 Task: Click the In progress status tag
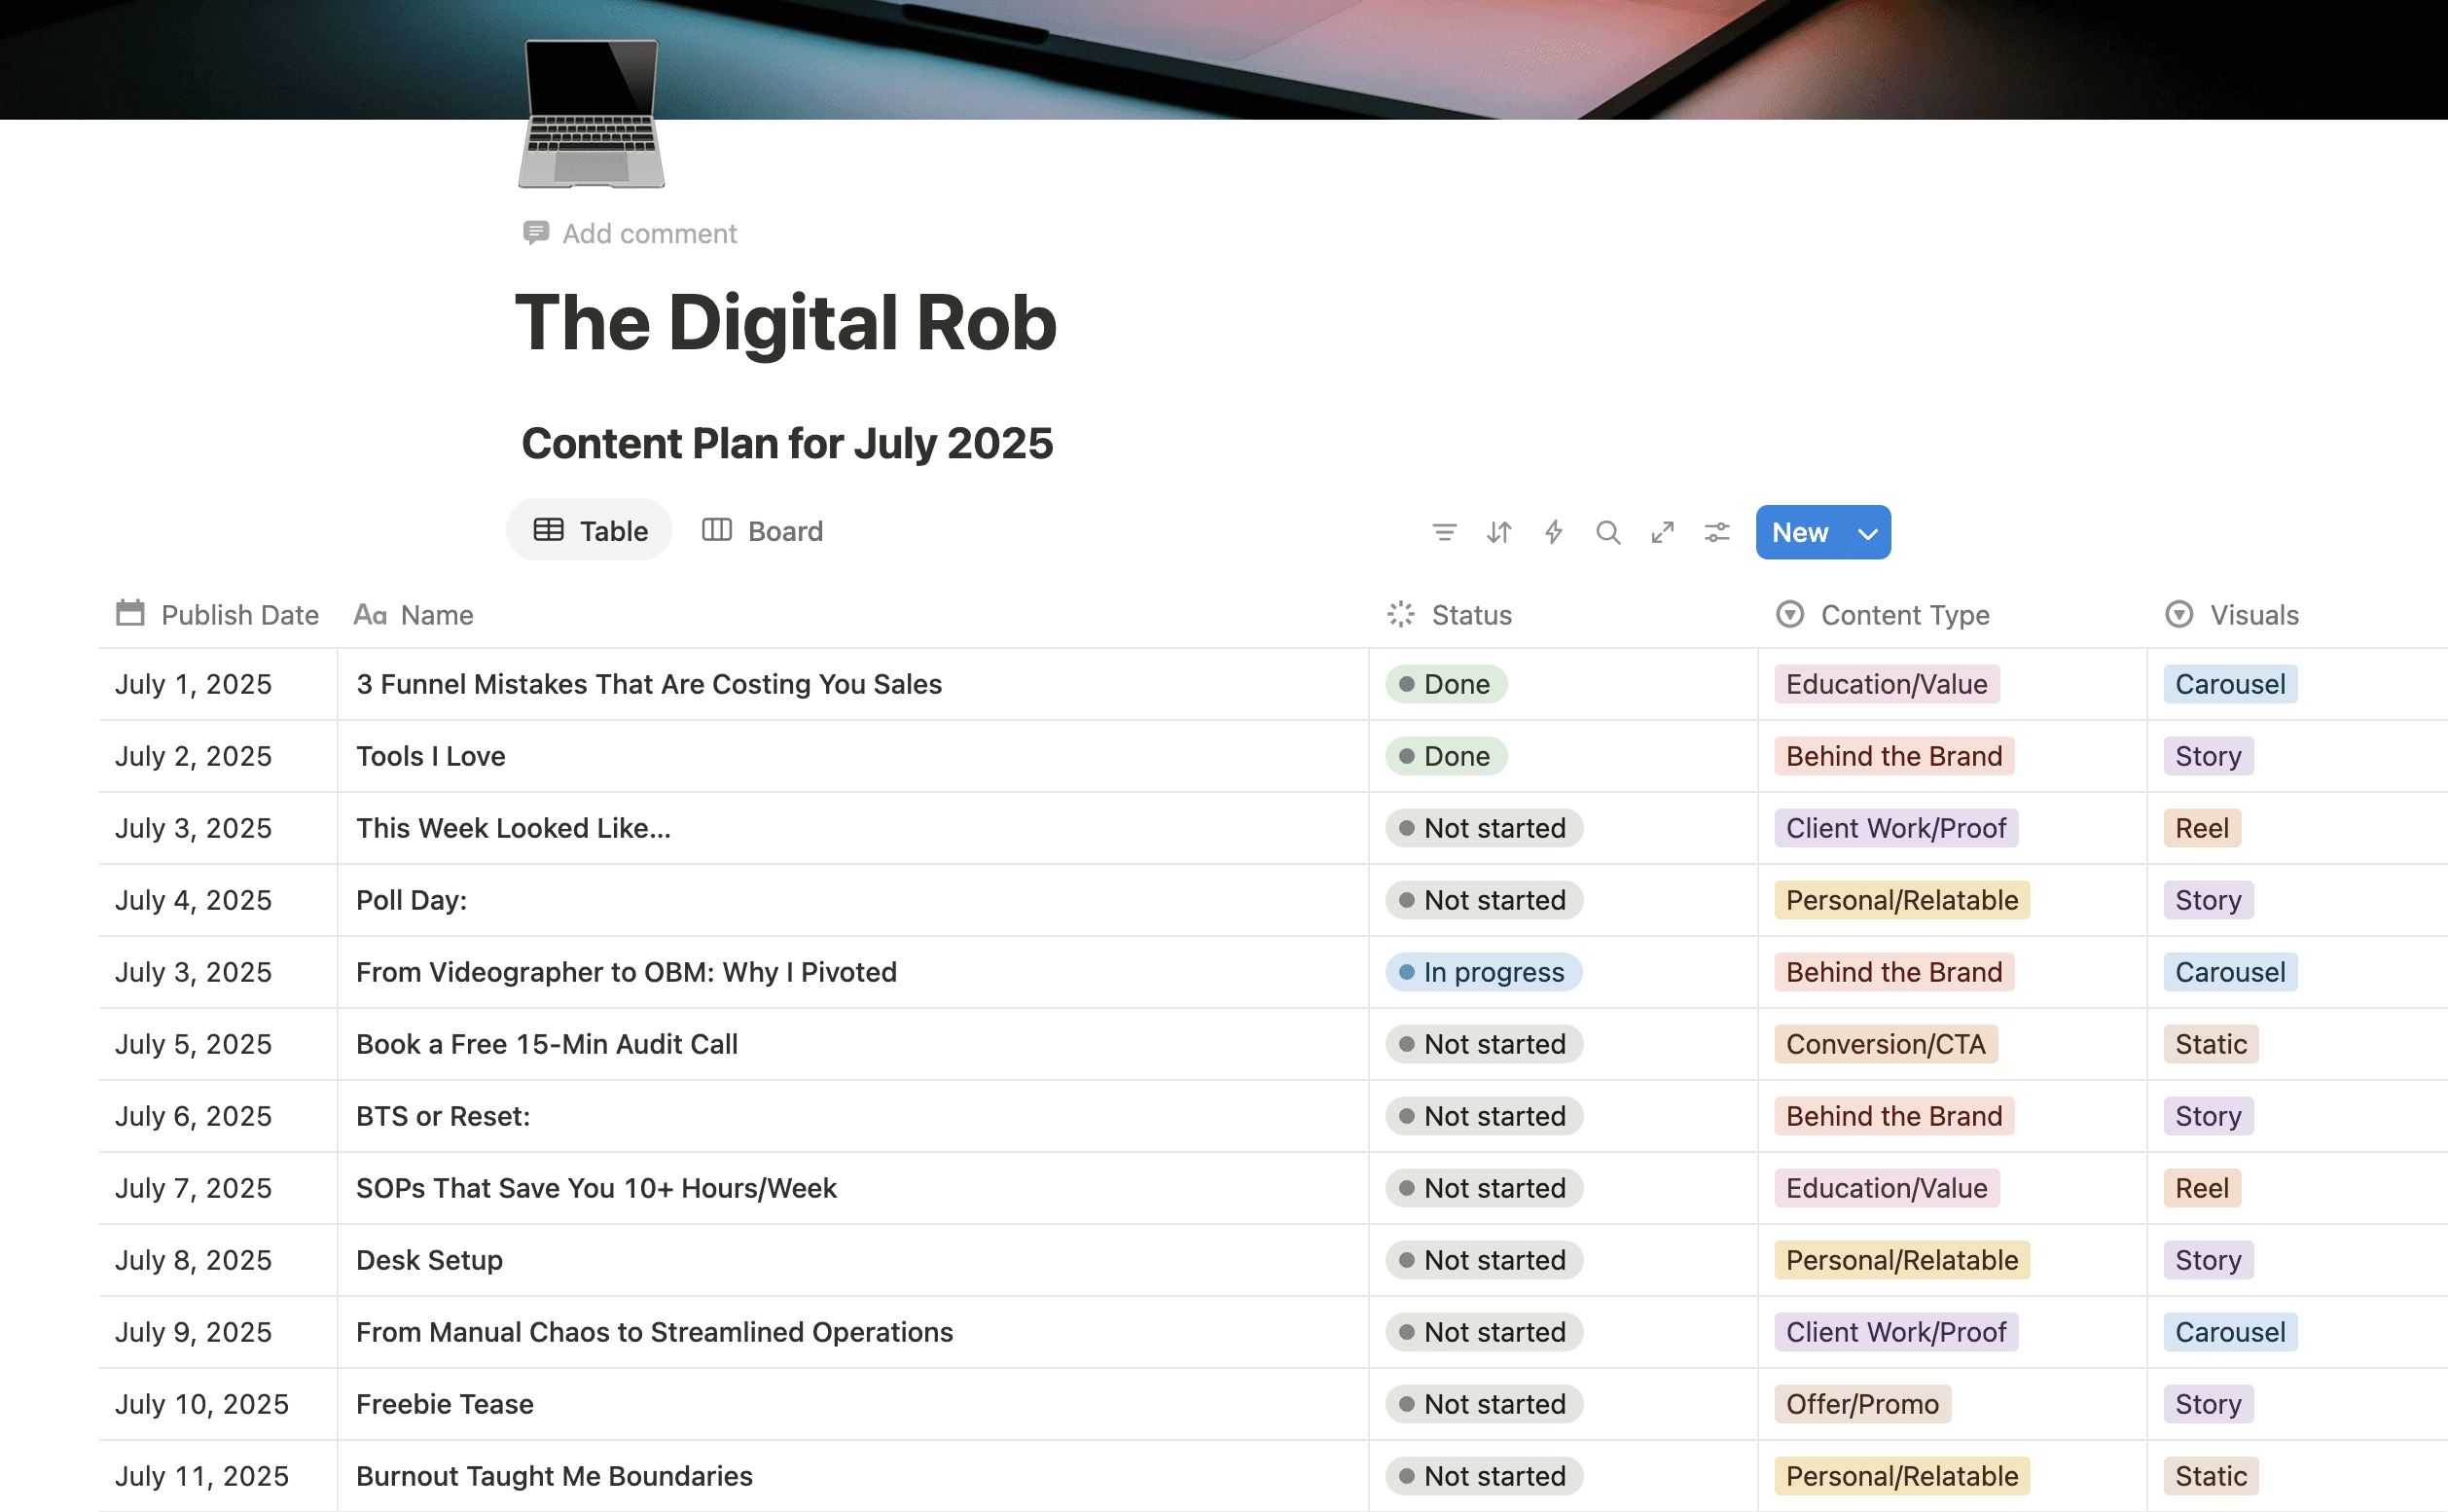click(x=1483, y=972)
